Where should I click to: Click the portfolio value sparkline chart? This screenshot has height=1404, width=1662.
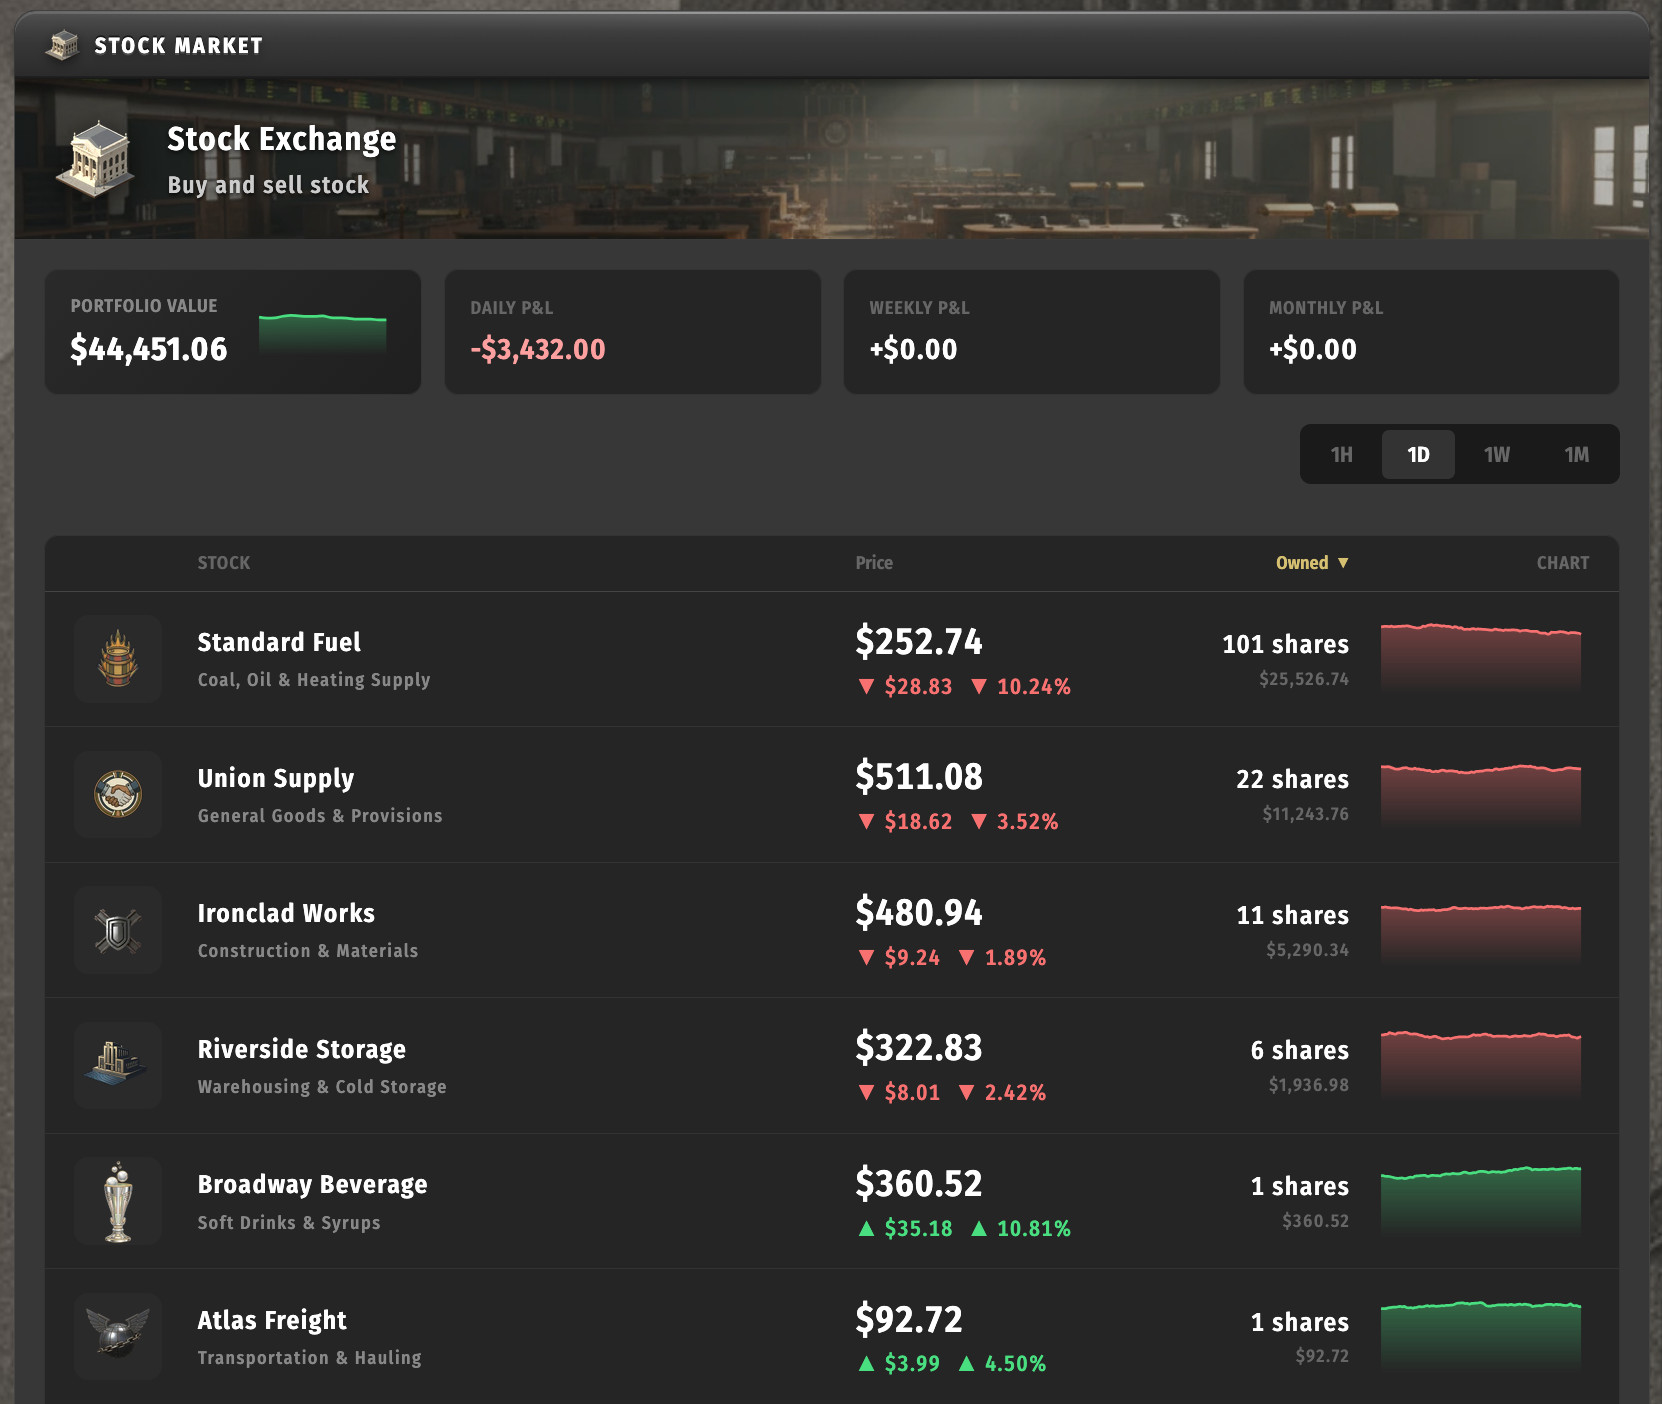(322, 333)
